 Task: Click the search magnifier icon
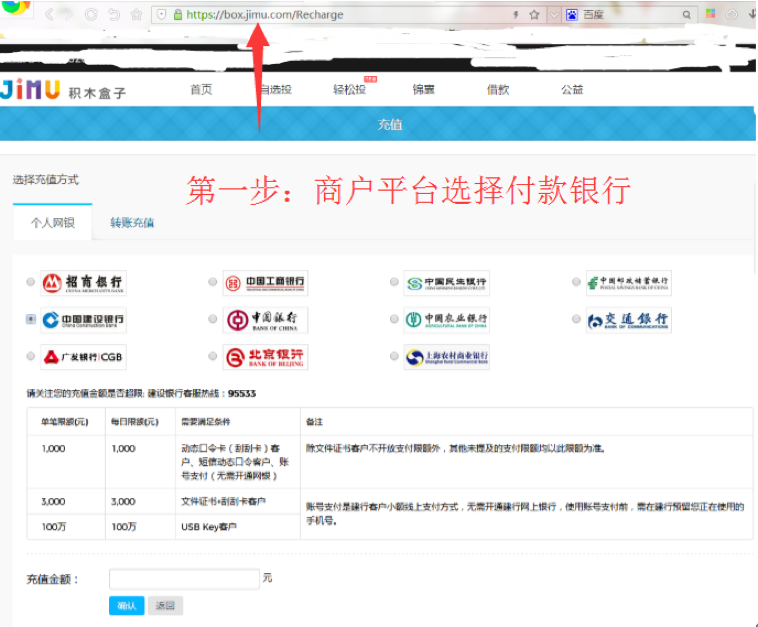(686, 15)
